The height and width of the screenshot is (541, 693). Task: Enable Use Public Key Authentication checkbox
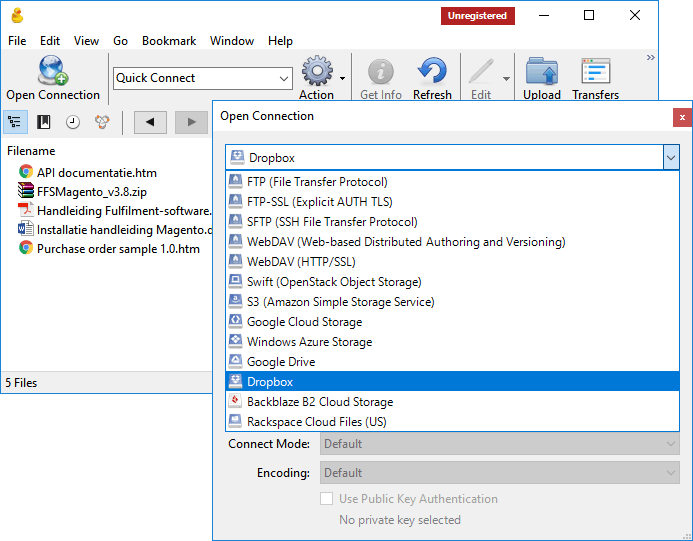327,499
